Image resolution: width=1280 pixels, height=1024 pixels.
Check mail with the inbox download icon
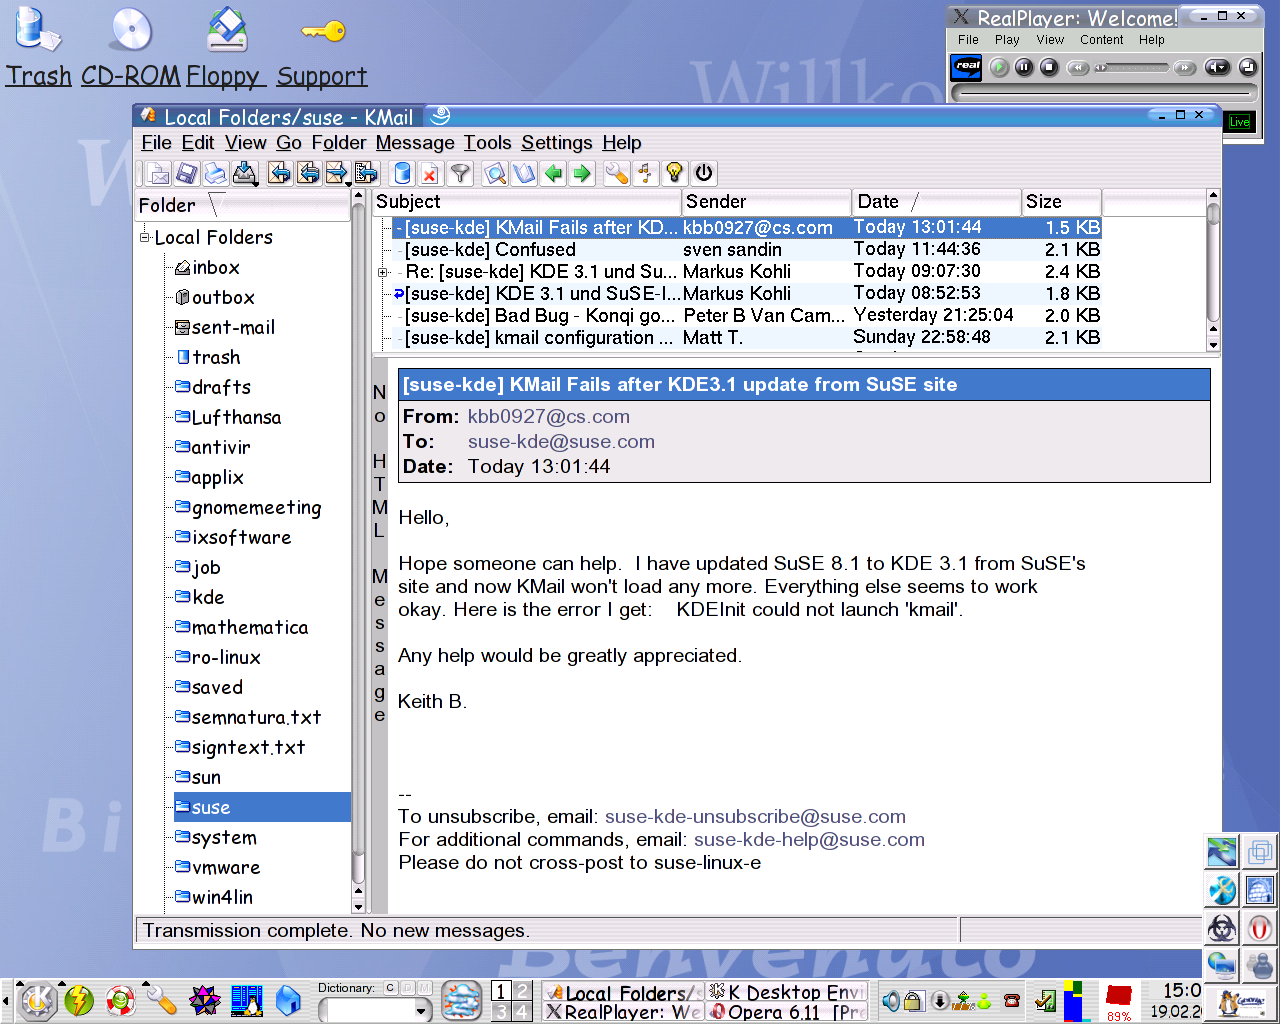point(244,173)
